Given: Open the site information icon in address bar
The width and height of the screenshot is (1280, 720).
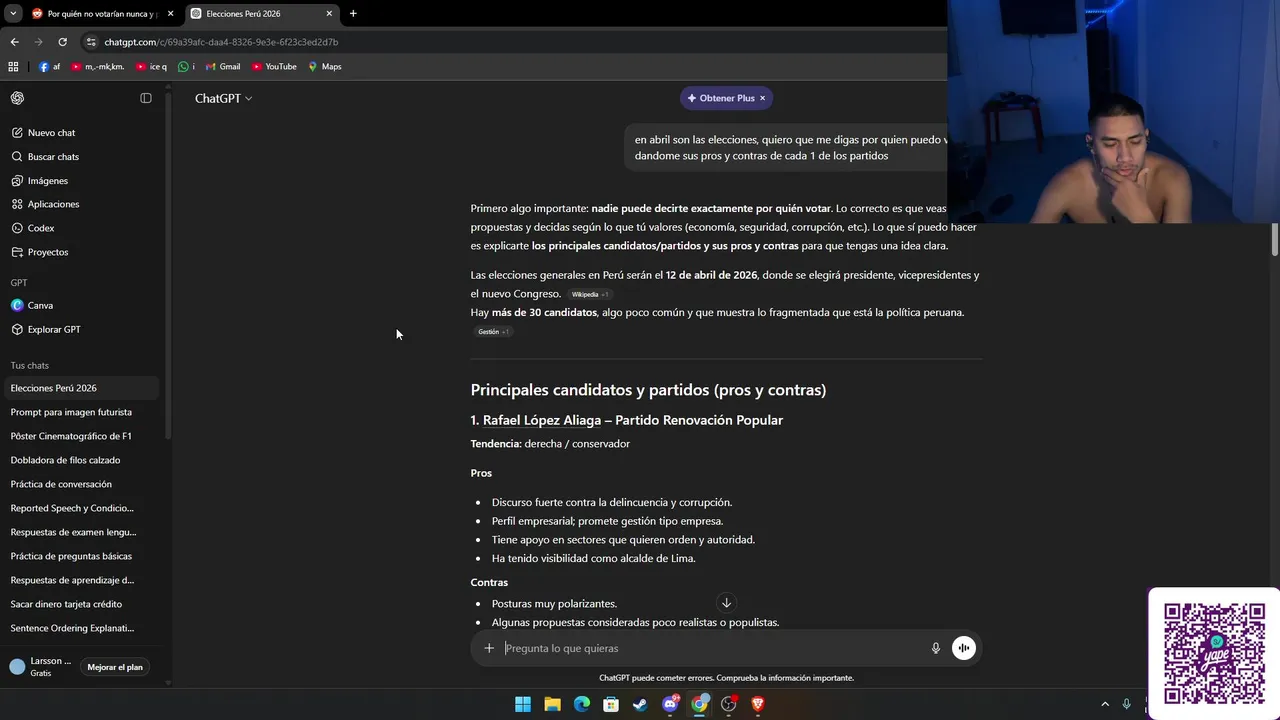Looking at the screenshot, I should [x=91, y=42].
